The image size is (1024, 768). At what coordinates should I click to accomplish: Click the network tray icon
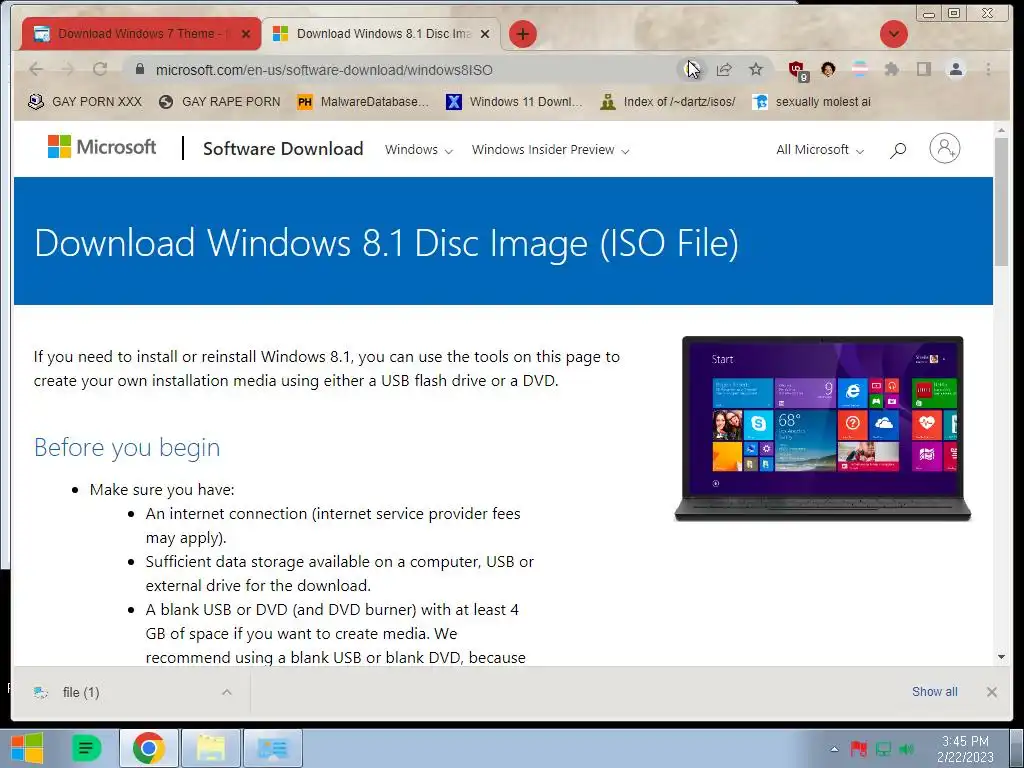pyautogui.click(x=883, y=748)
